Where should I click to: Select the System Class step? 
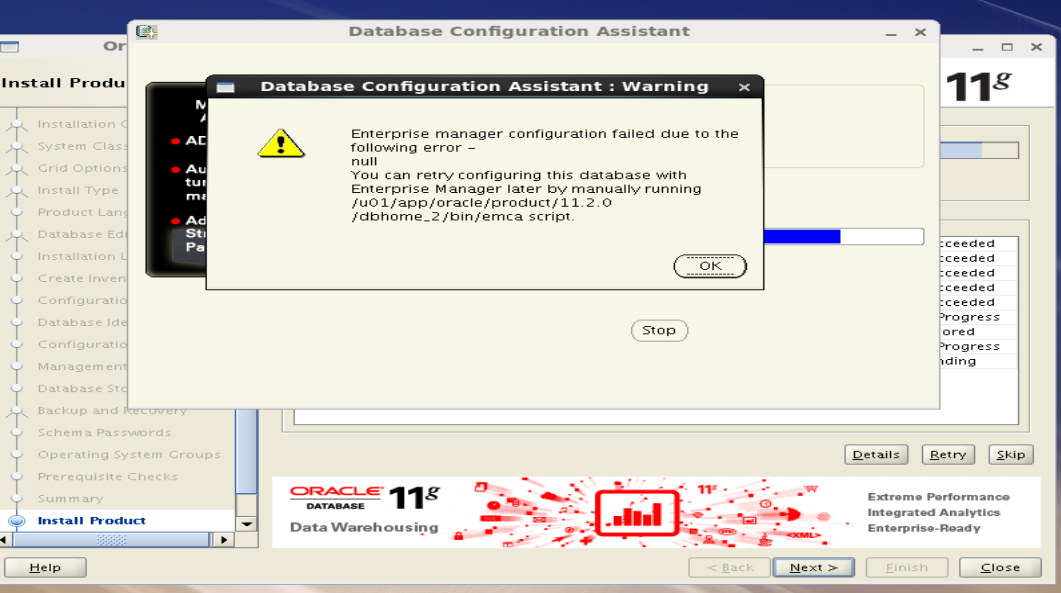pos(82,146)
